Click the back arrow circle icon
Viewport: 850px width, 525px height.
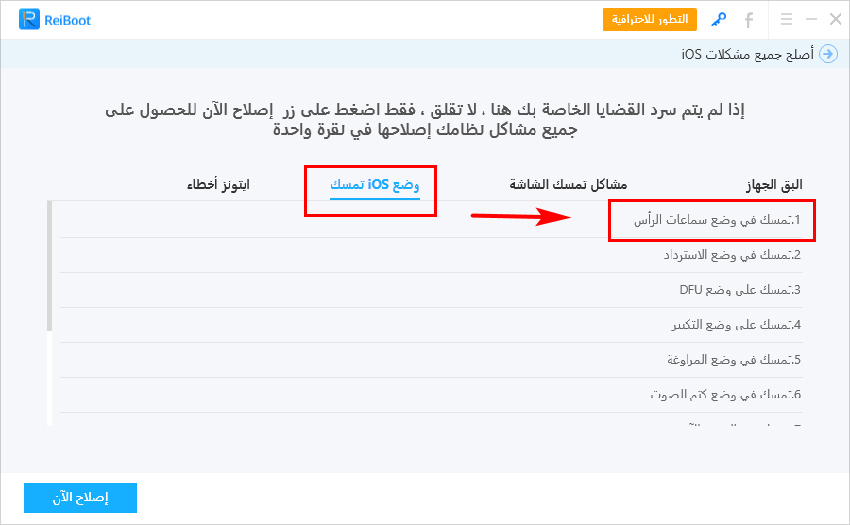click(828, 54)
